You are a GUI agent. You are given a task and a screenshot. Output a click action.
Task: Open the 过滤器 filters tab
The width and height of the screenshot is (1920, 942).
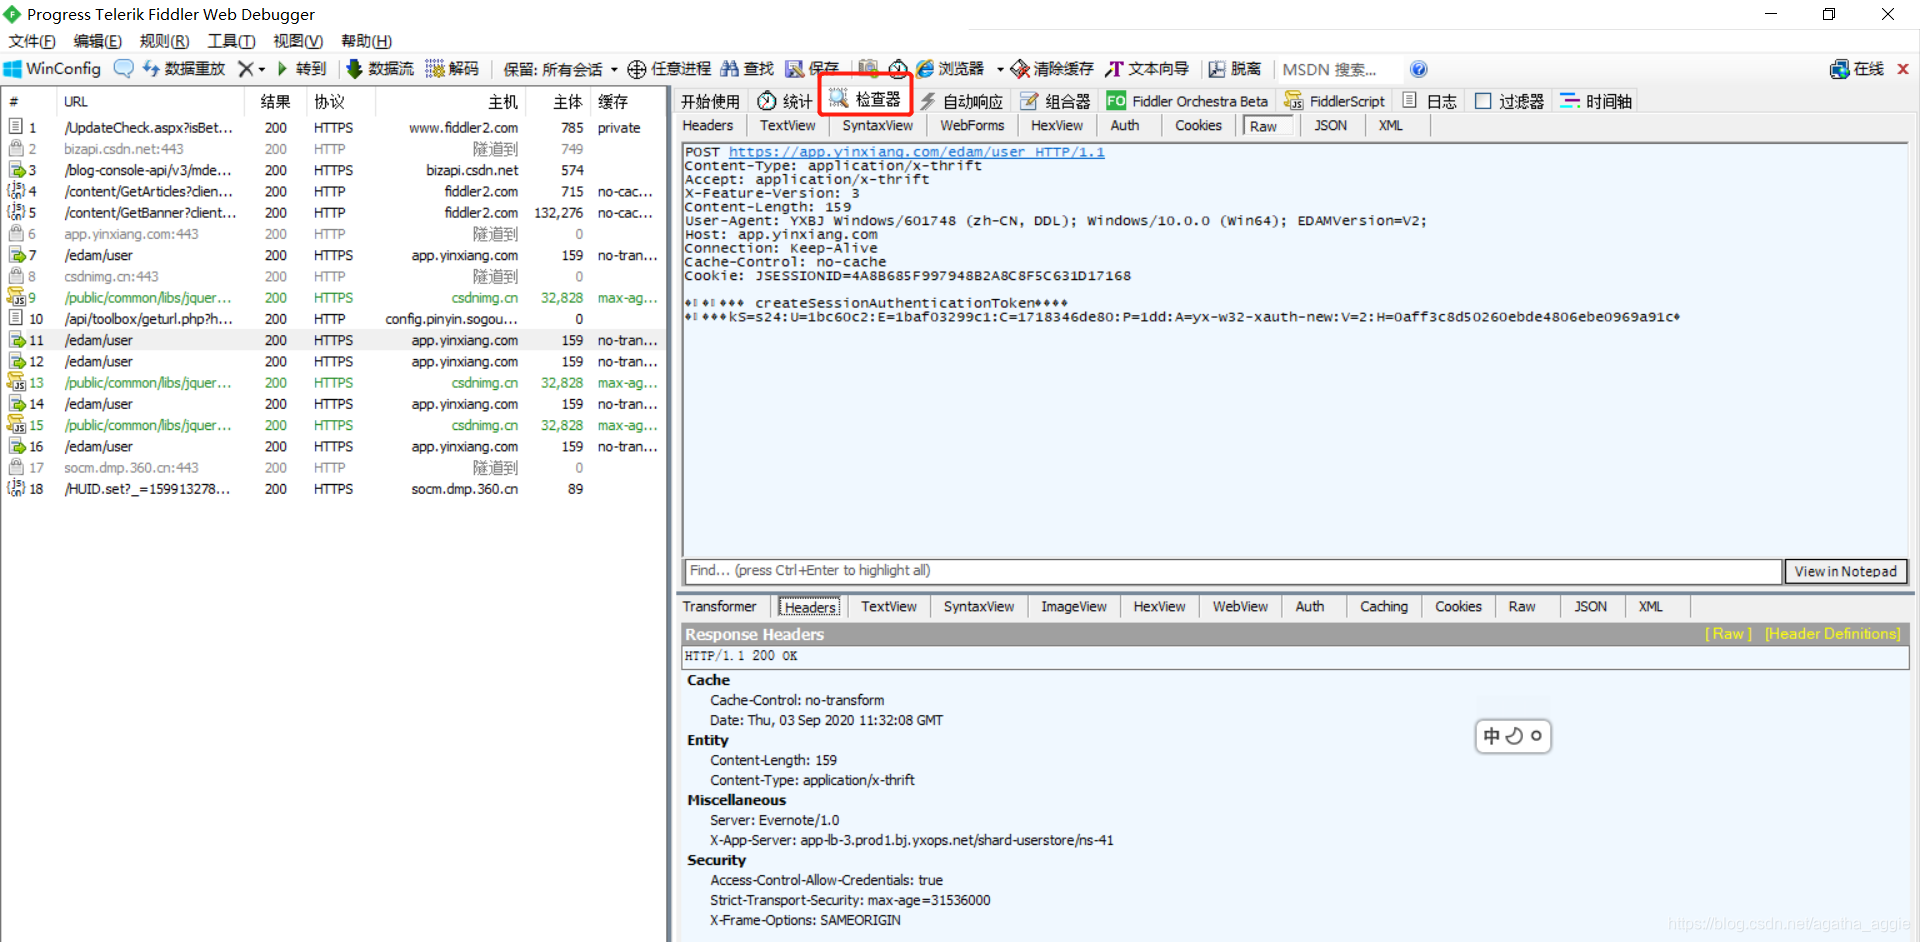coord(1510,101)
